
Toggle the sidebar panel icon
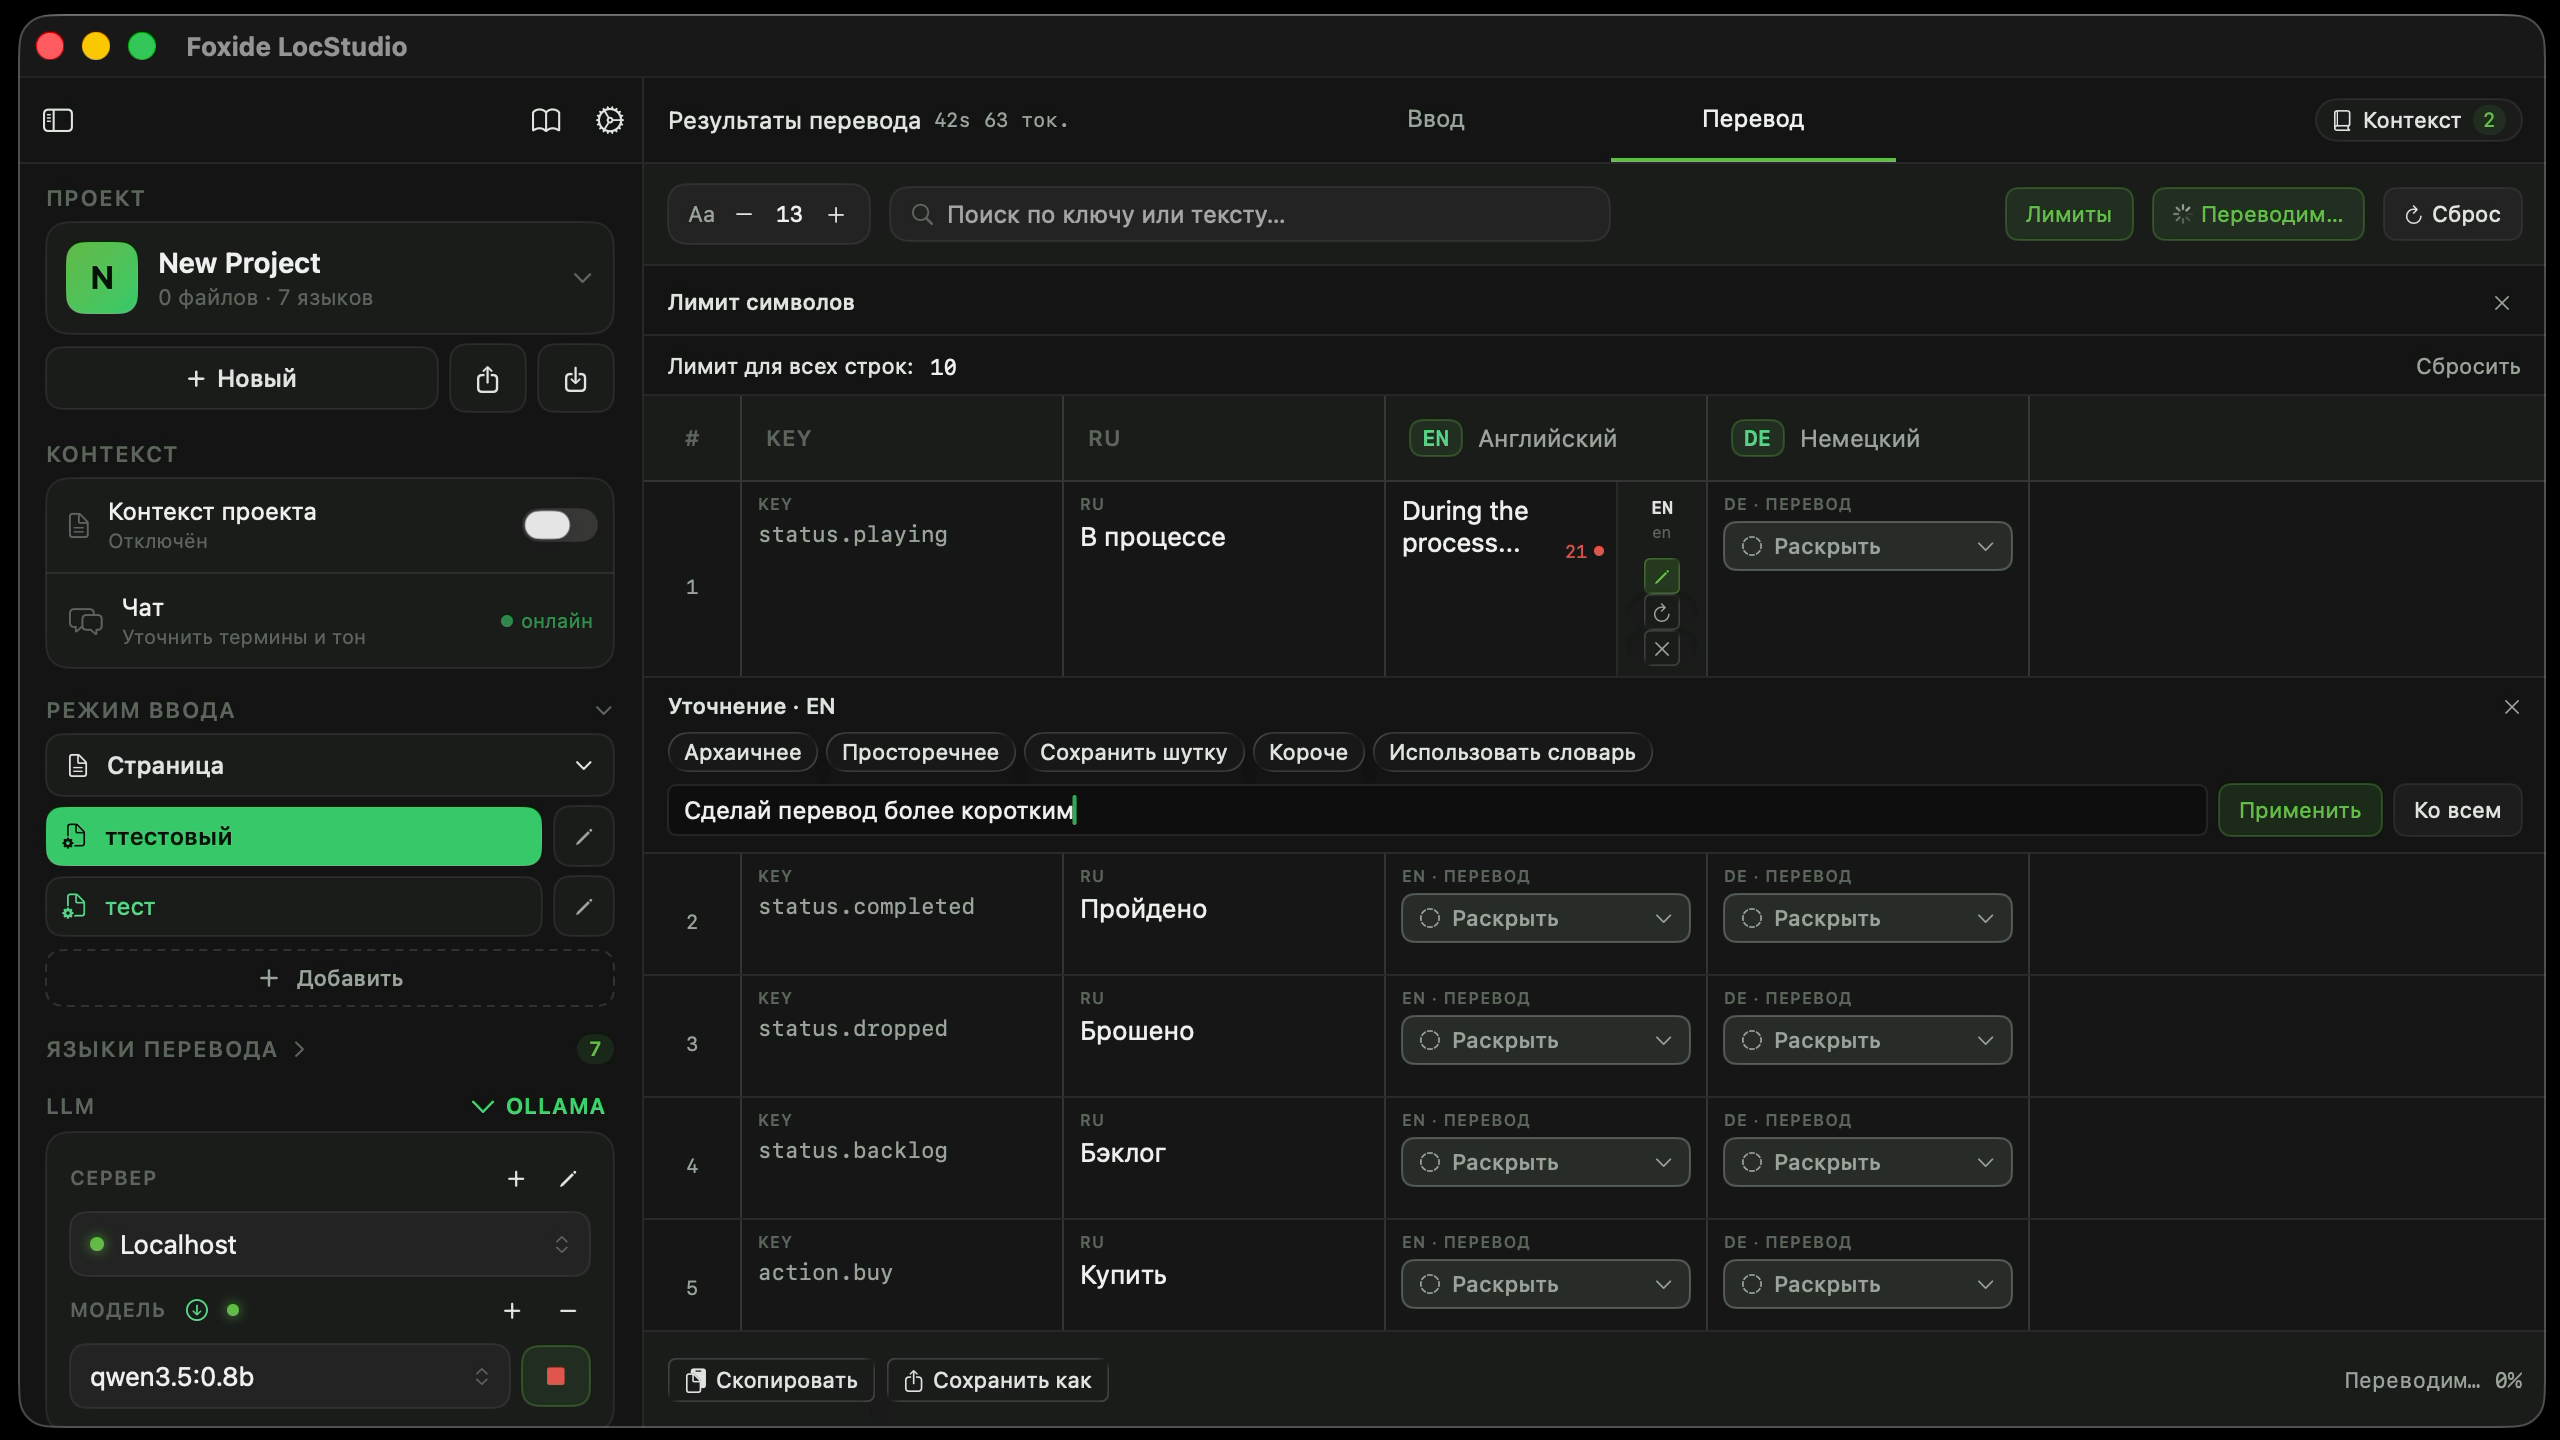click(58, 120)
